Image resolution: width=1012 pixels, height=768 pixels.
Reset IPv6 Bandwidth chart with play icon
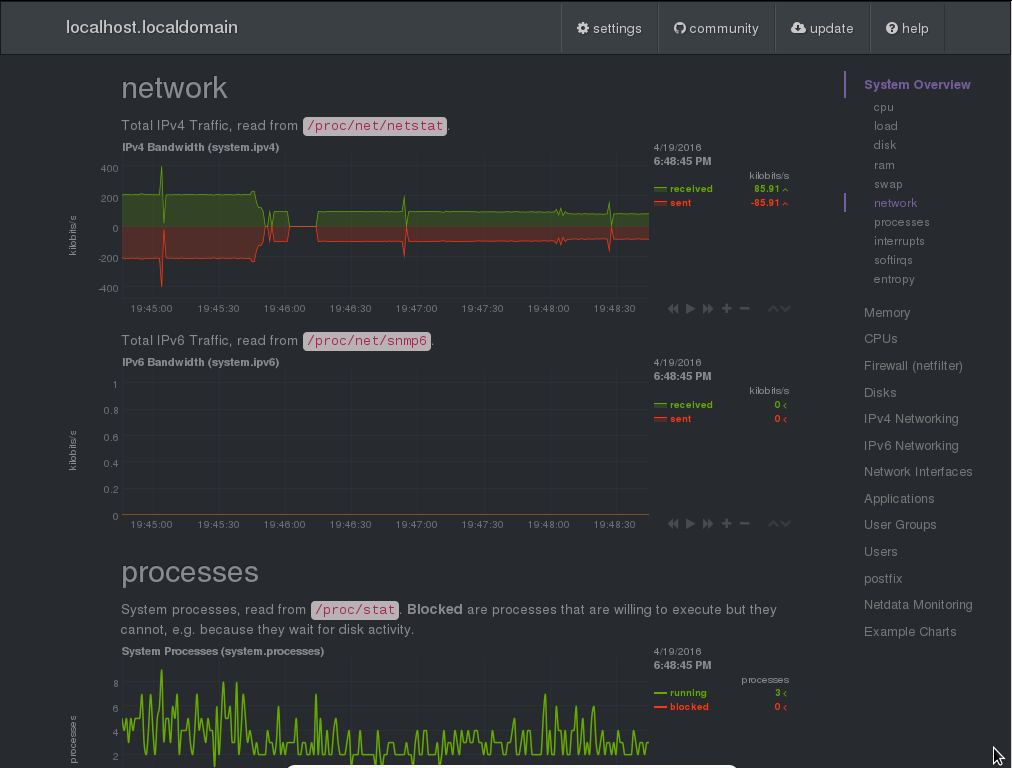(690, 523)
